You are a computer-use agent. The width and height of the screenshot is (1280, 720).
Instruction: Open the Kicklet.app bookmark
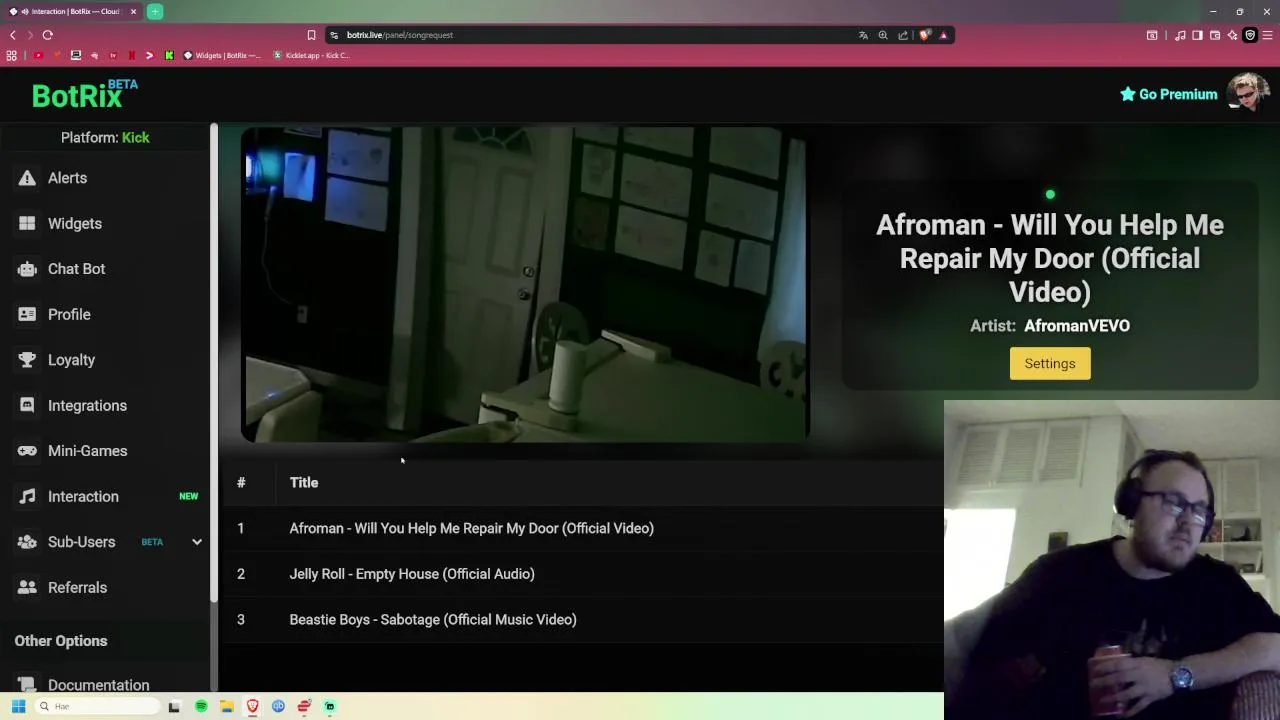pyautogui.click(x=311, y=55)
